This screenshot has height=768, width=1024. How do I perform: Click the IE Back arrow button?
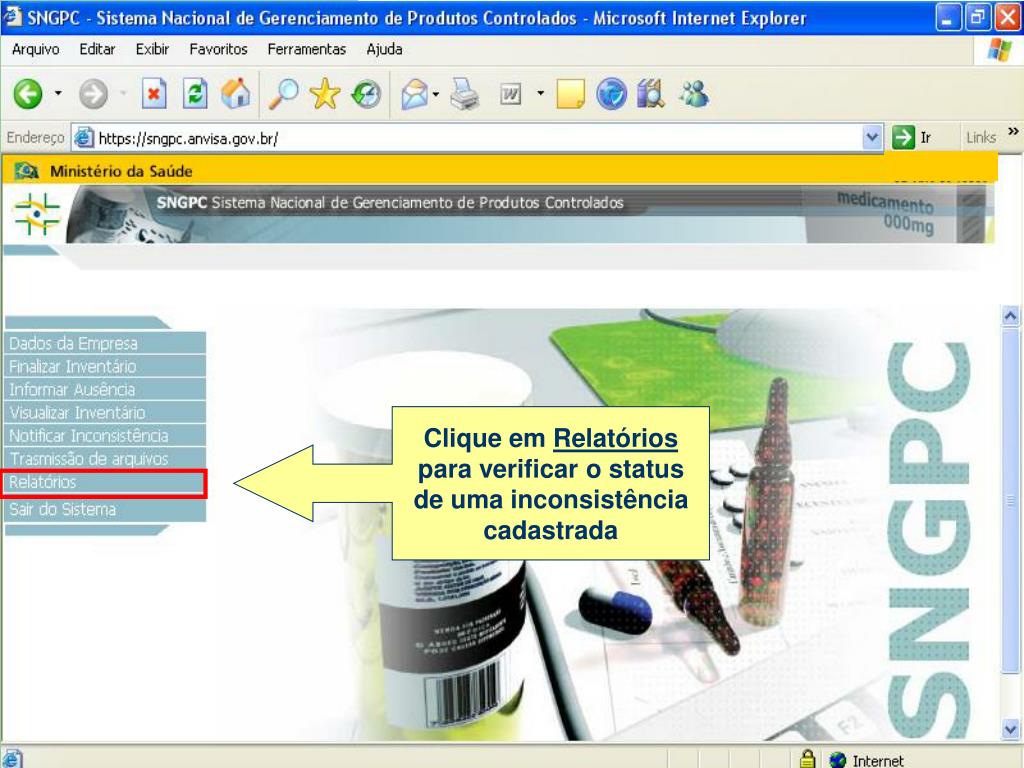[x=28, y=94]
